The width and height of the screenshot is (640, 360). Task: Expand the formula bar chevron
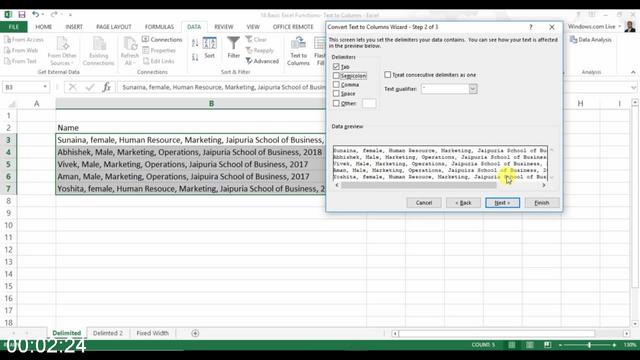(633, 87)
